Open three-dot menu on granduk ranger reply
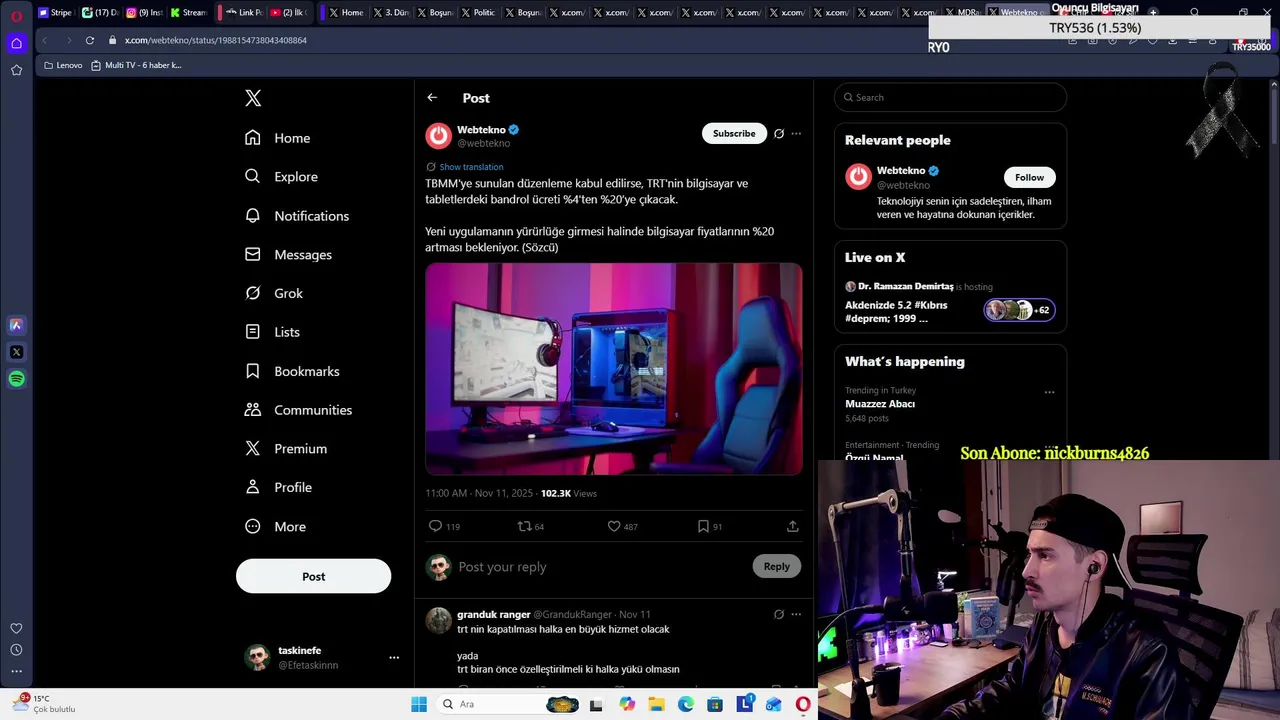 (x=796, y=614)
